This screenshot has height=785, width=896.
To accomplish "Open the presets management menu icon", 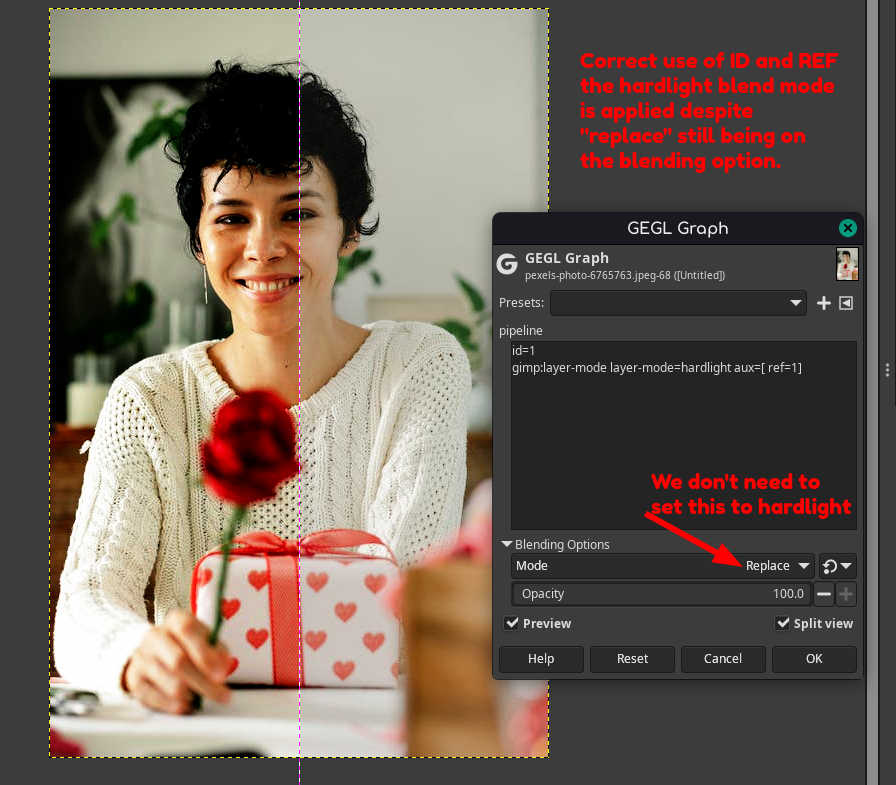I will 846,303.
